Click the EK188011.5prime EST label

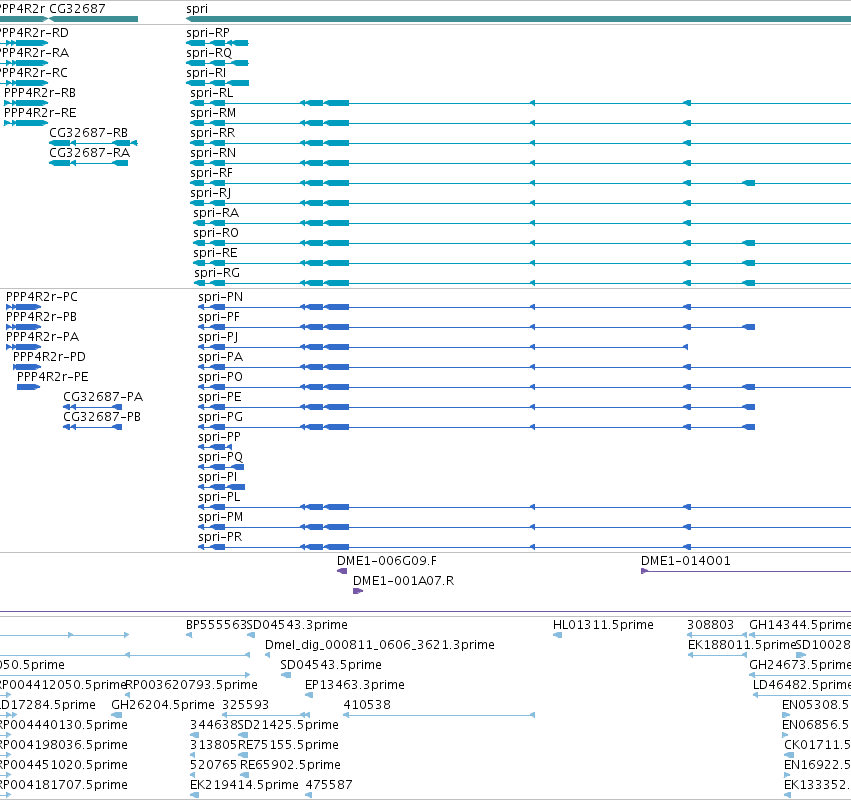[x=741, y=645]
